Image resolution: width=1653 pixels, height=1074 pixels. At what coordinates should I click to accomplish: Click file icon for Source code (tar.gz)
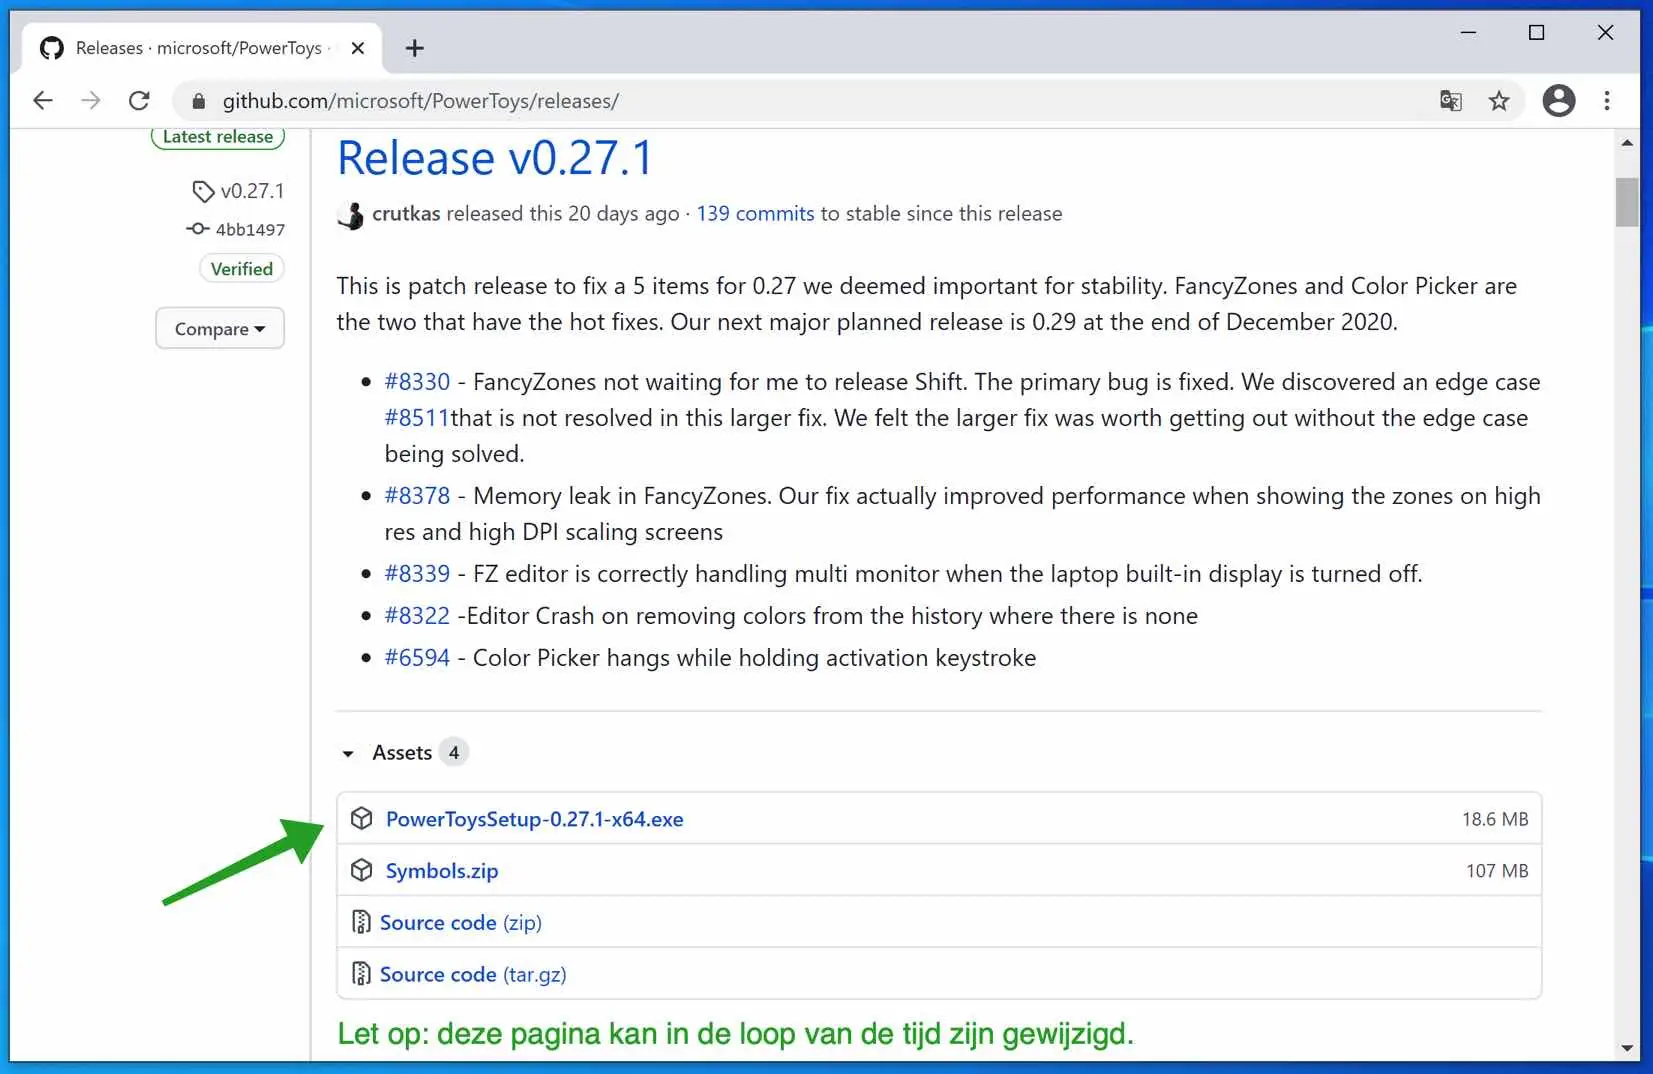click(x=361, y=974)
